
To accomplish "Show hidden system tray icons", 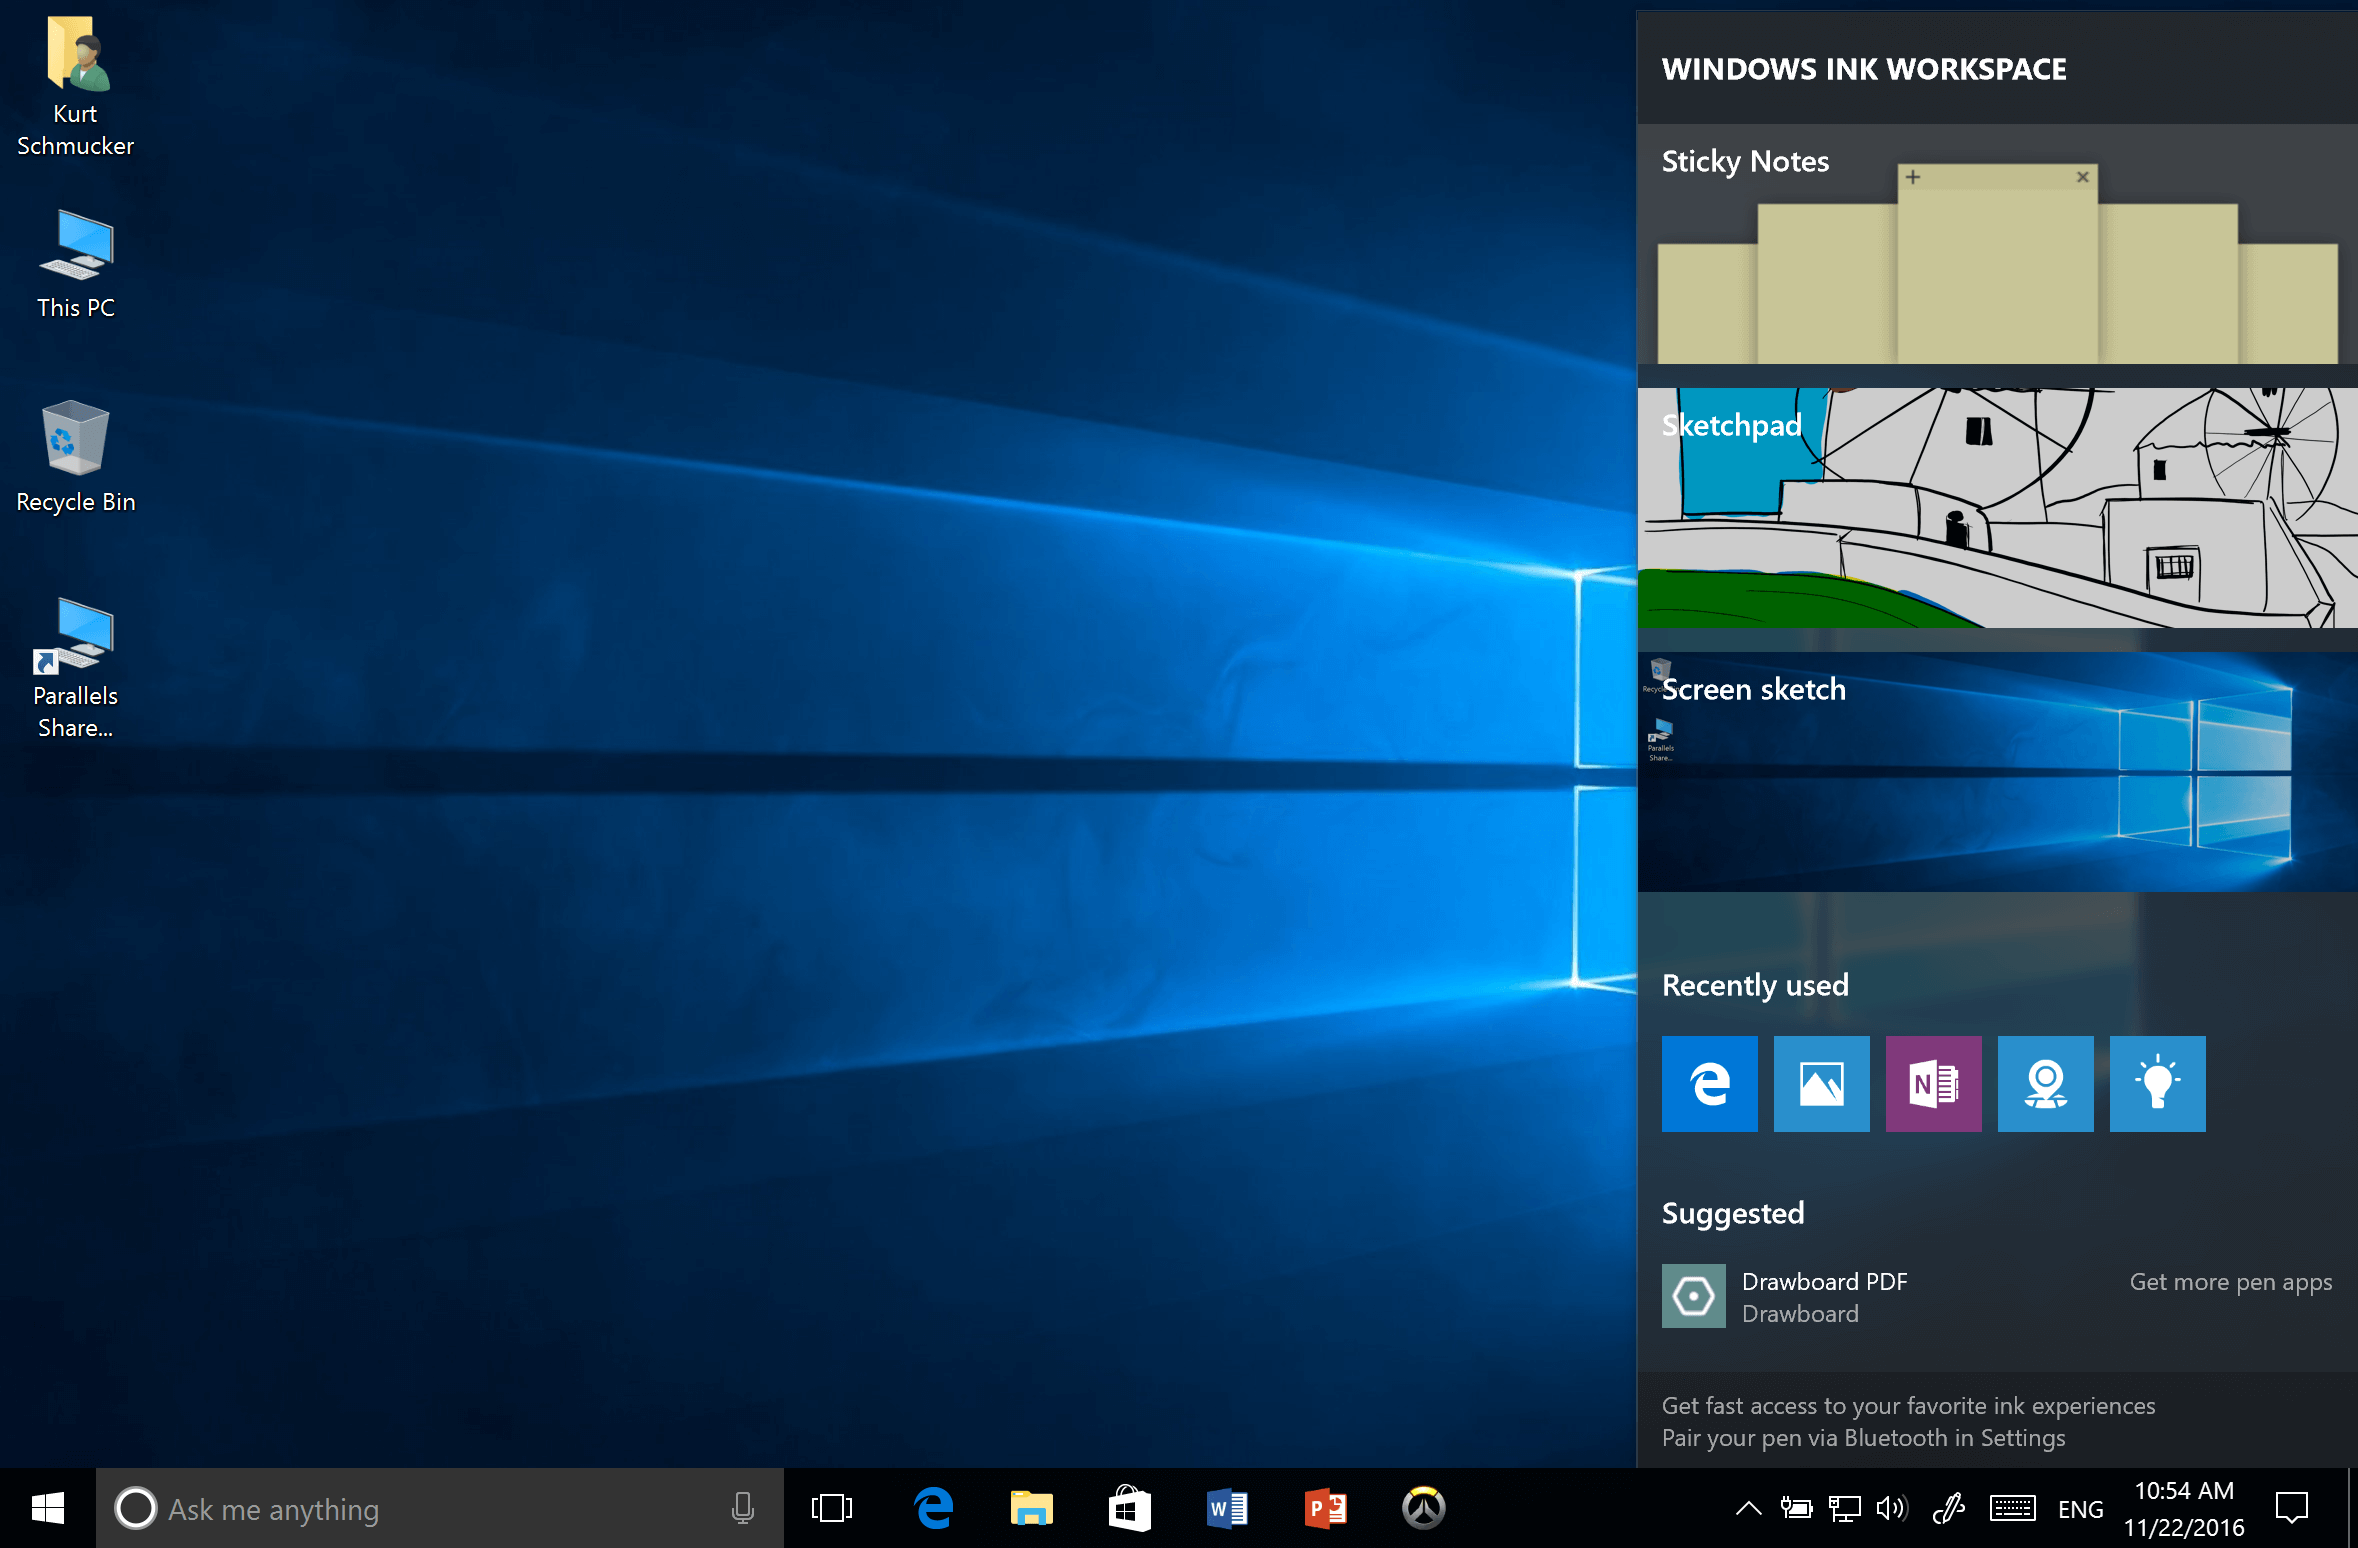I will (1748, 1508).
